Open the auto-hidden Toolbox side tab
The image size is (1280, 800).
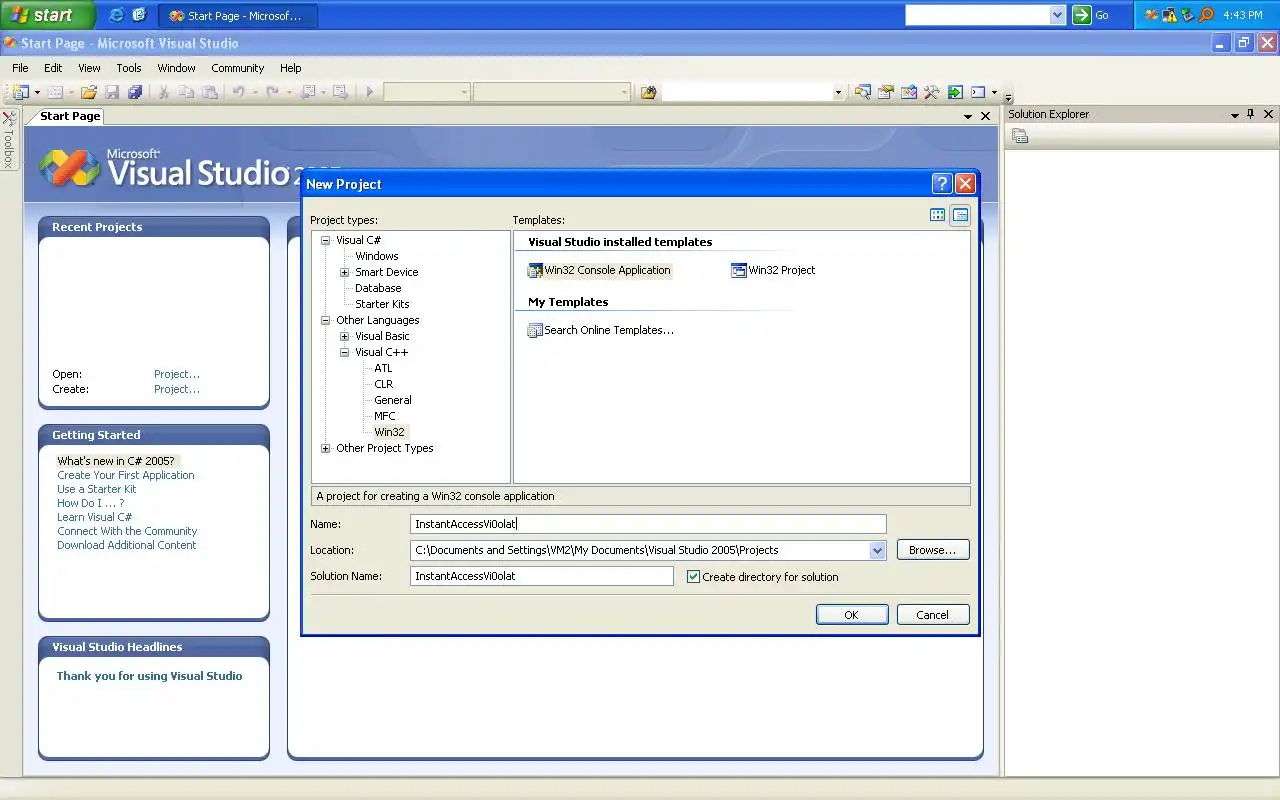[8, 140]
